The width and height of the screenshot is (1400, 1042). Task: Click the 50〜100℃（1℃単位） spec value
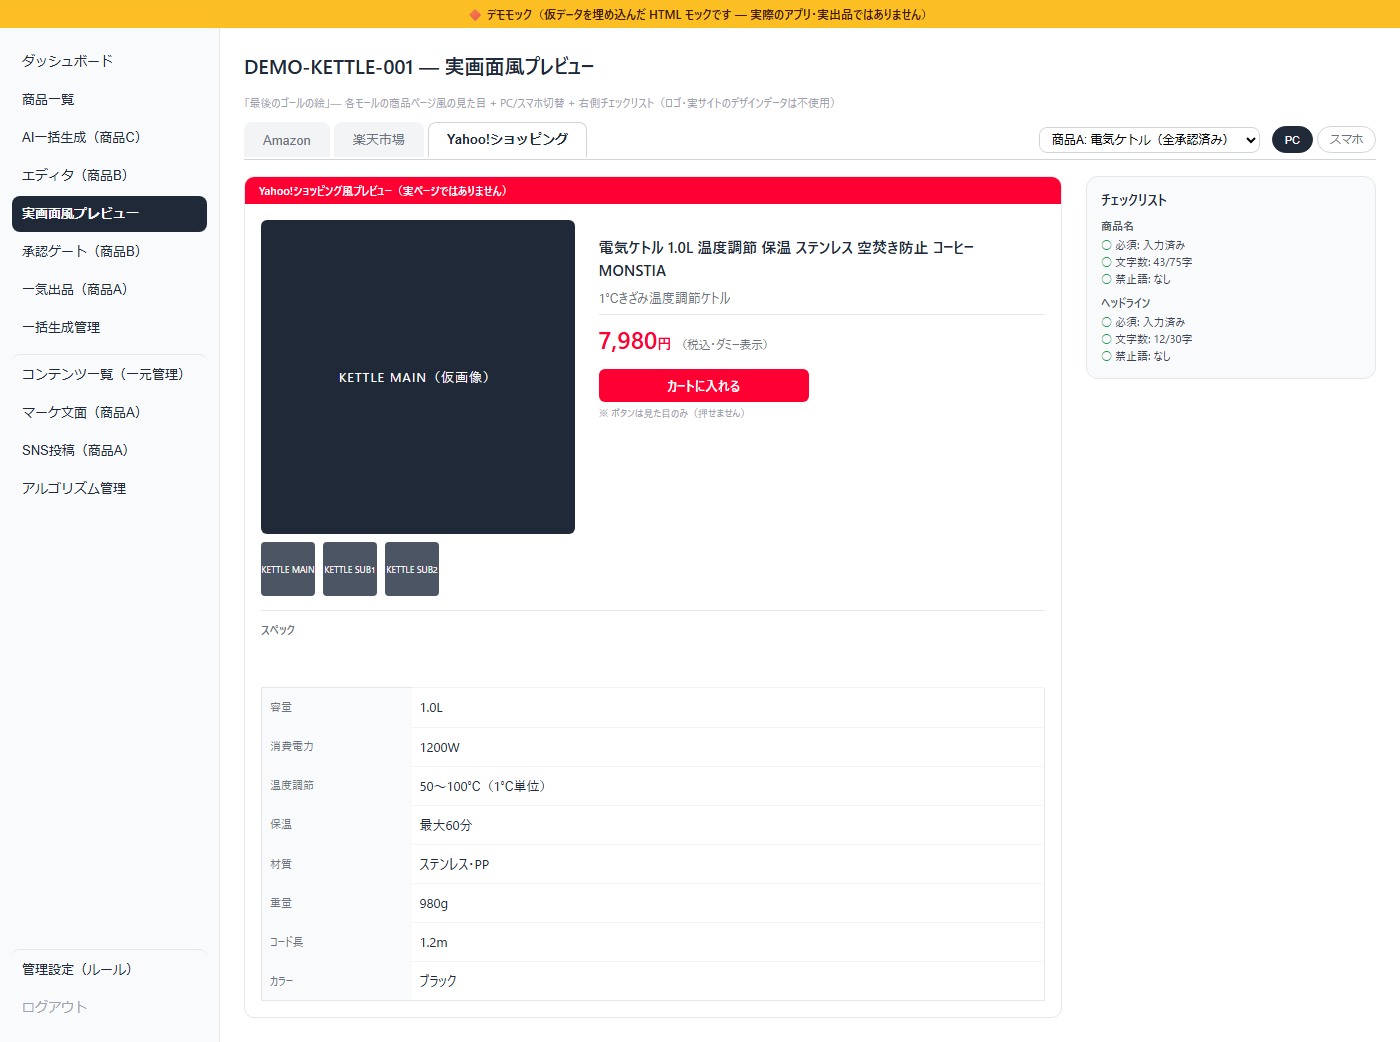485,786
